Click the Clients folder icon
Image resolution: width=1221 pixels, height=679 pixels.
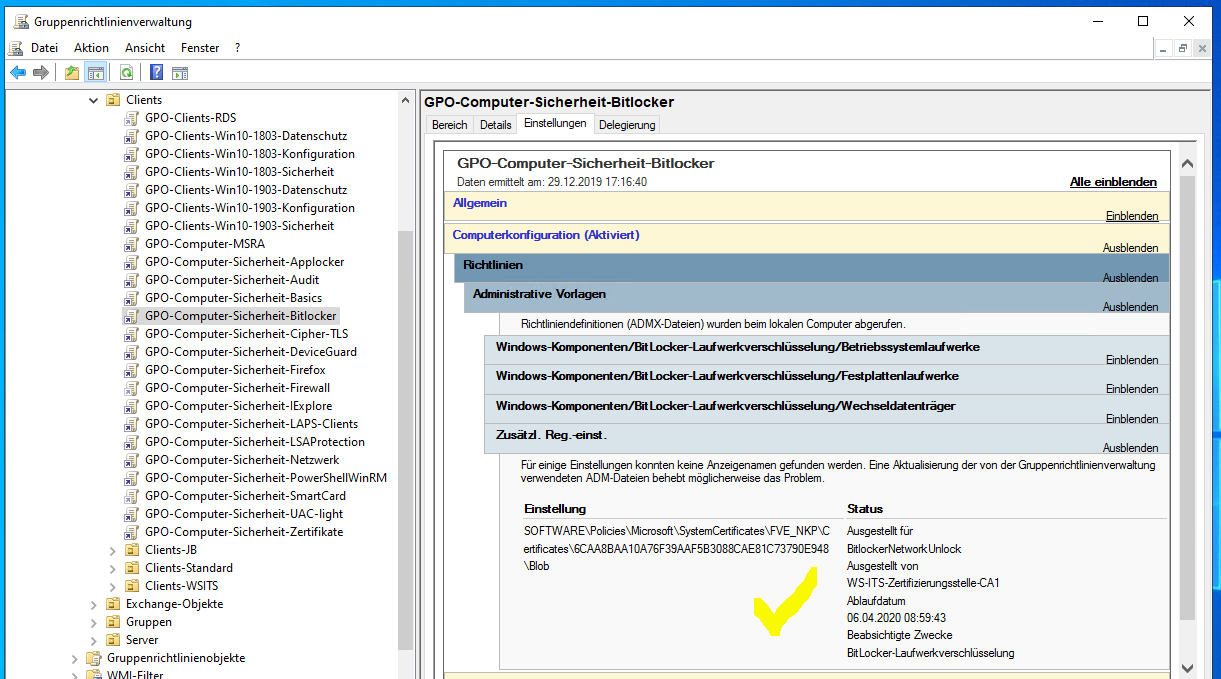click(x=113, y=100)
